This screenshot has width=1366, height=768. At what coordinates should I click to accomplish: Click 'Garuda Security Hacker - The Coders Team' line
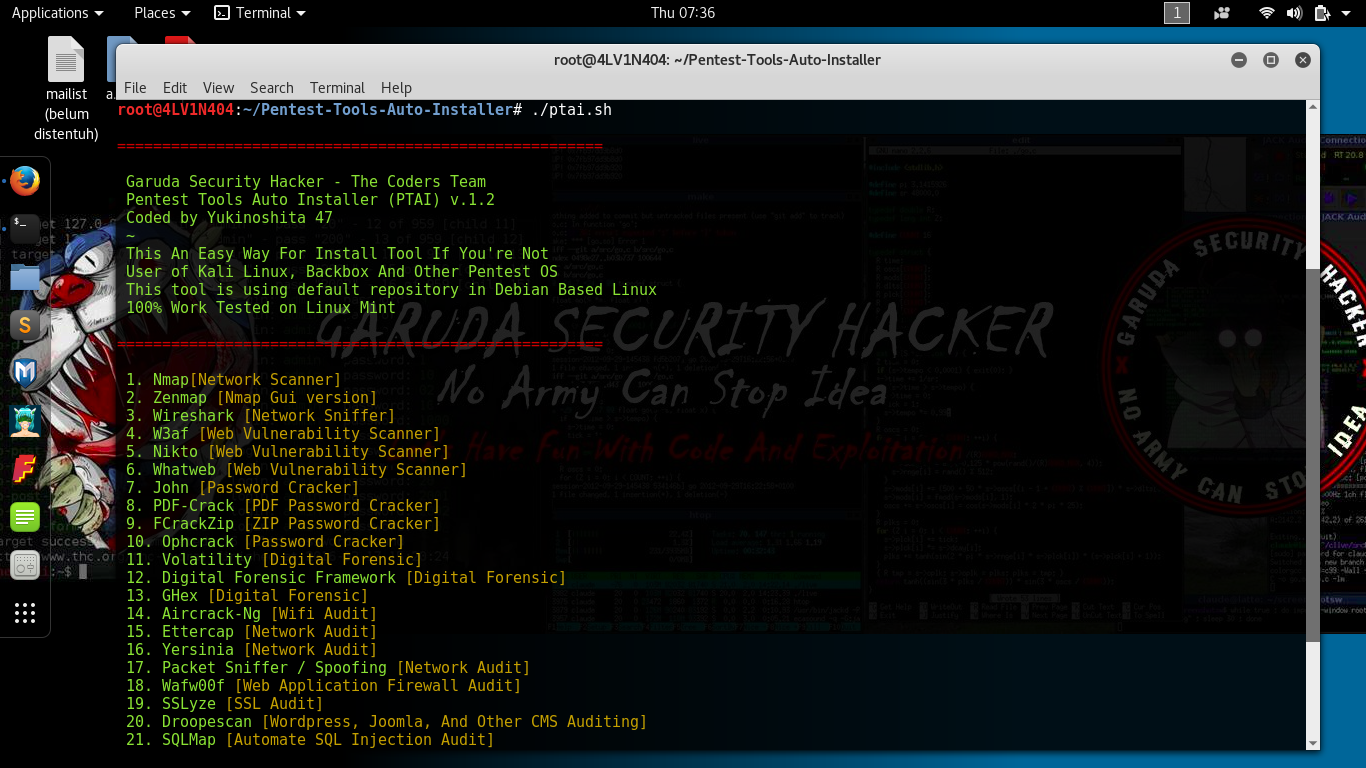click(306, 182)
